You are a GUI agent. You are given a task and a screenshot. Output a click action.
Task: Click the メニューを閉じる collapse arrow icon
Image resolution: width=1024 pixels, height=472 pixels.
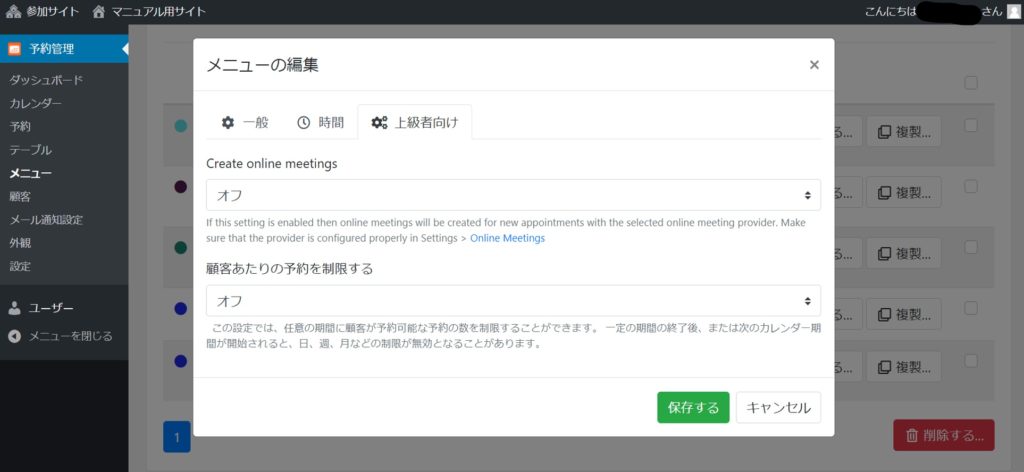(14, 336)
